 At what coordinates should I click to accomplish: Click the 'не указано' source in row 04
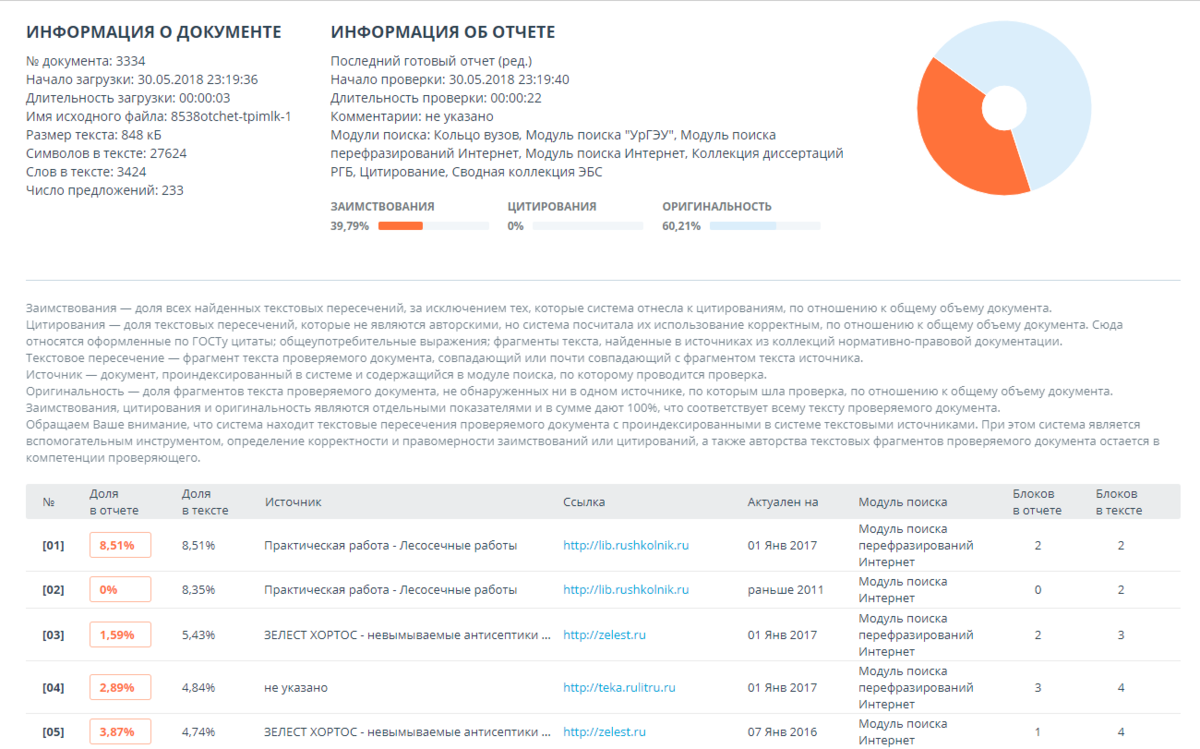(x=296, y=687)
